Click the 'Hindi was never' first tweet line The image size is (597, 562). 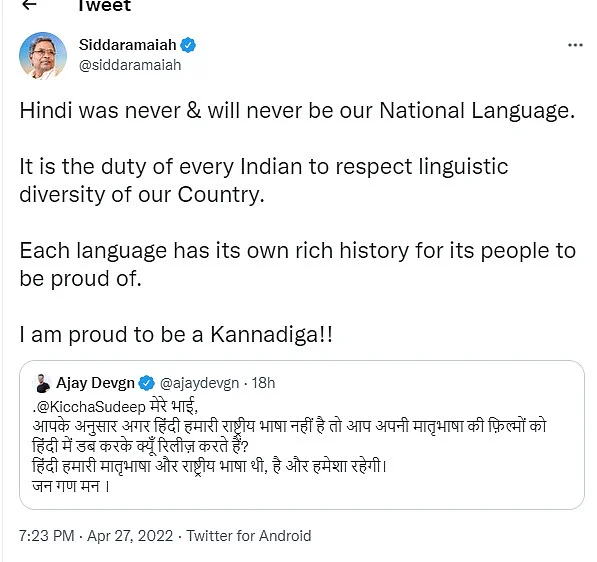(x=297, y=111)
